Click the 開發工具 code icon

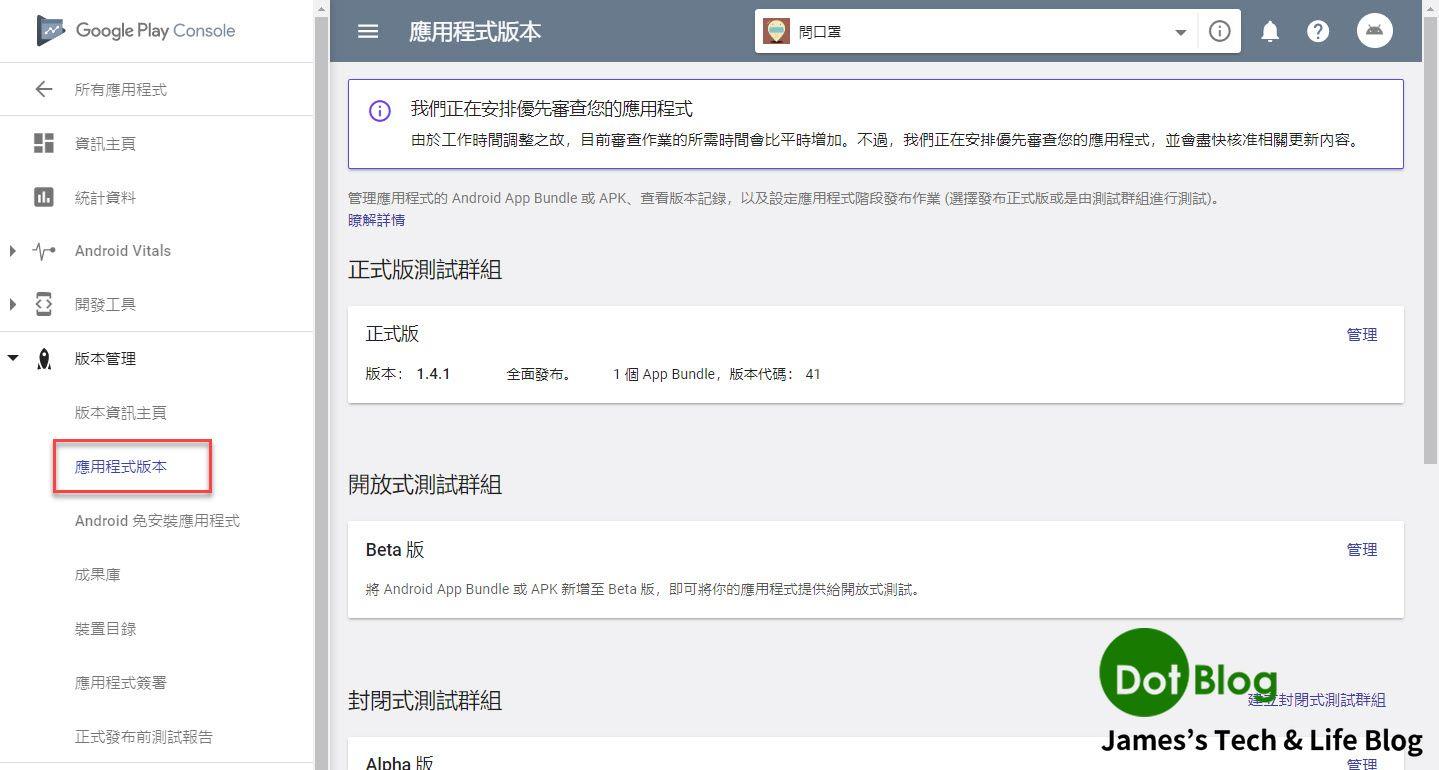[44, 304]
